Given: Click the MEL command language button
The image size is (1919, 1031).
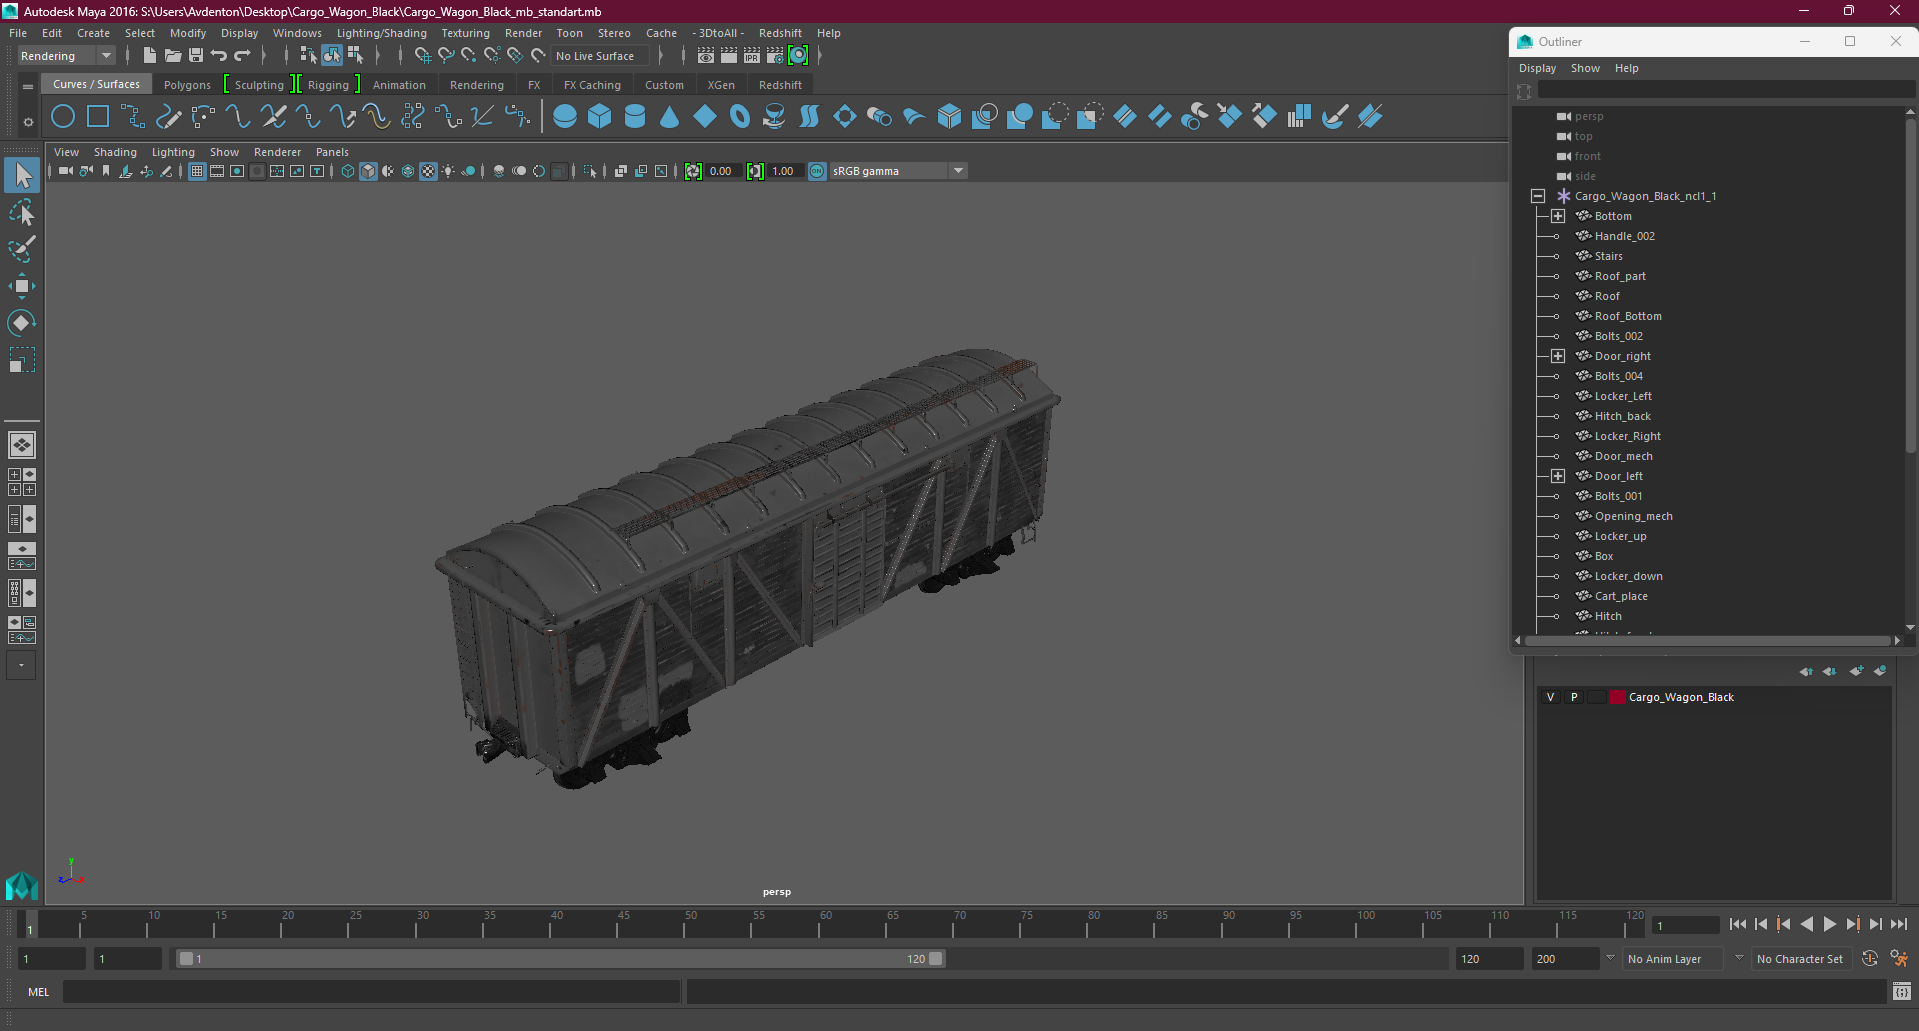Looking at the screenshot, I should tap(38, 992).
